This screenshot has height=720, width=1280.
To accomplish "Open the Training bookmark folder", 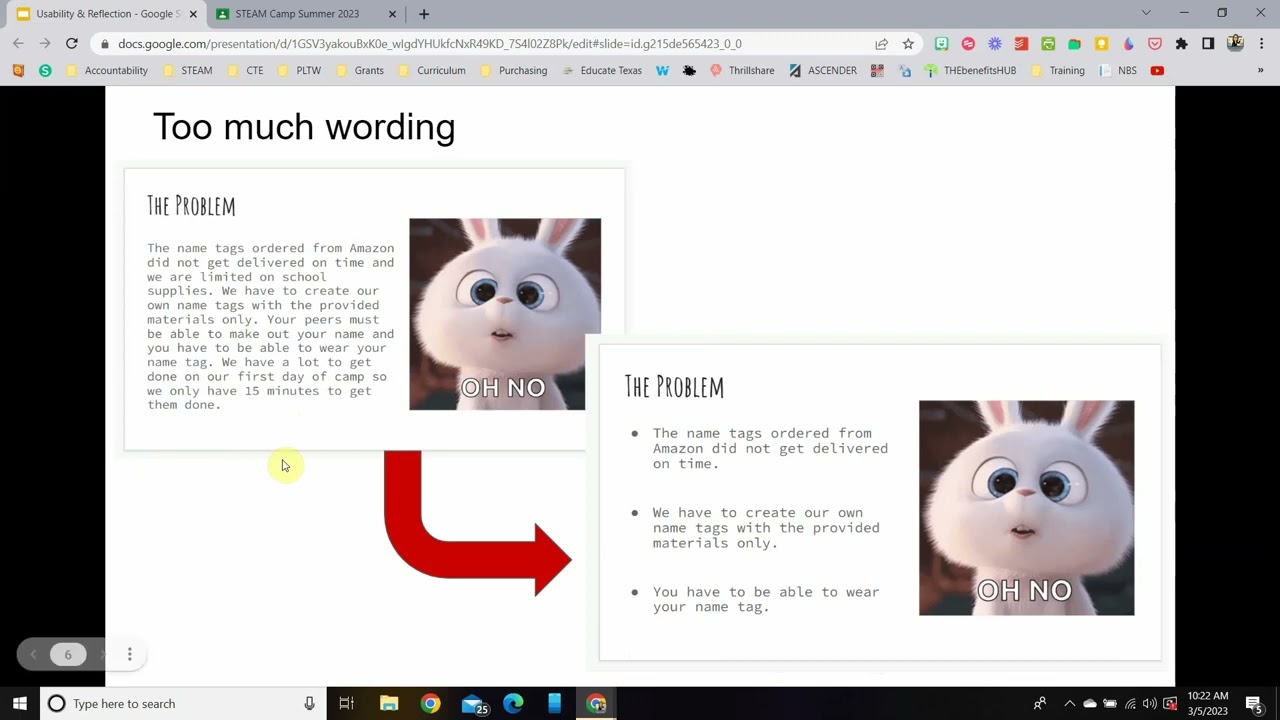I will (x=1058, y=71).
